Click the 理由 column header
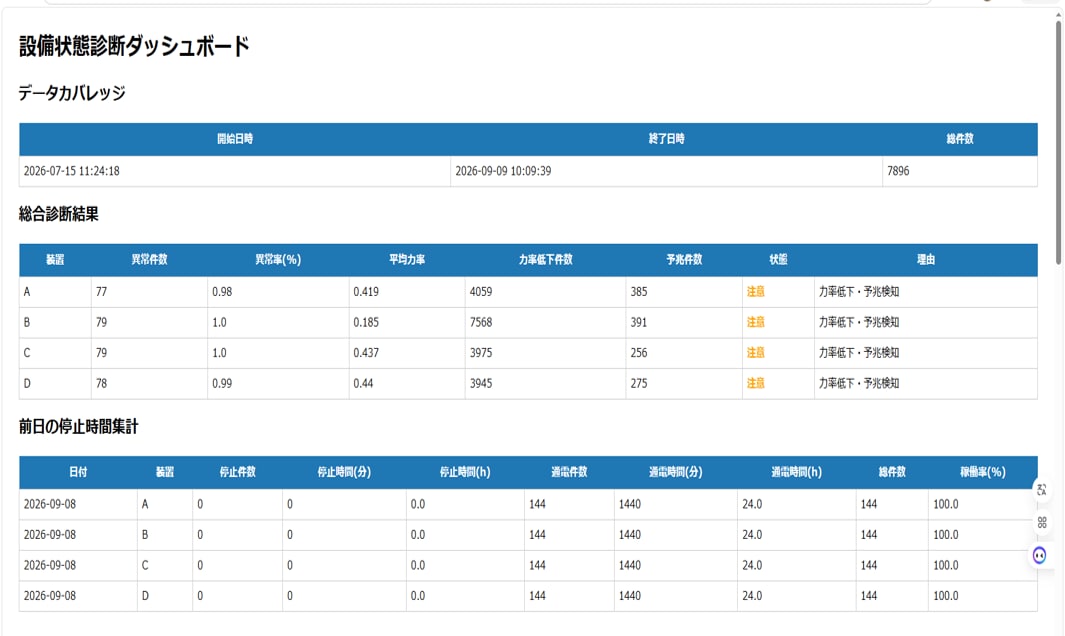 926,260
